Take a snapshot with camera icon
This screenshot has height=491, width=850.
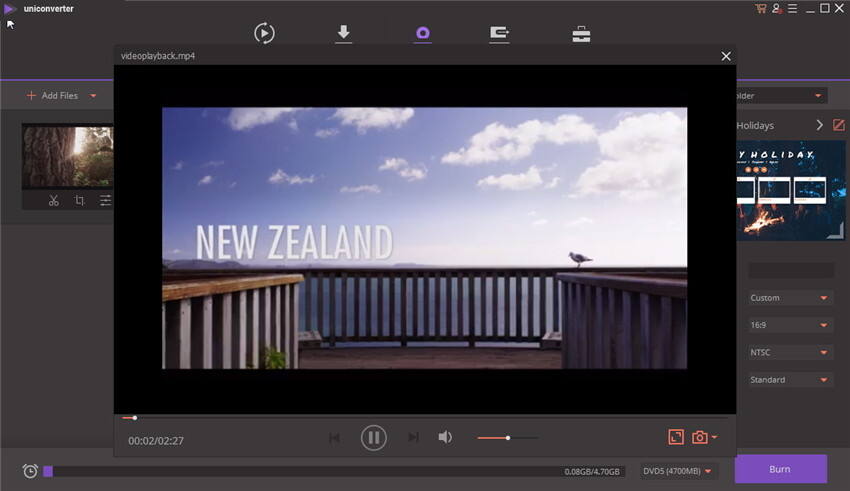[x=700, y=437]
